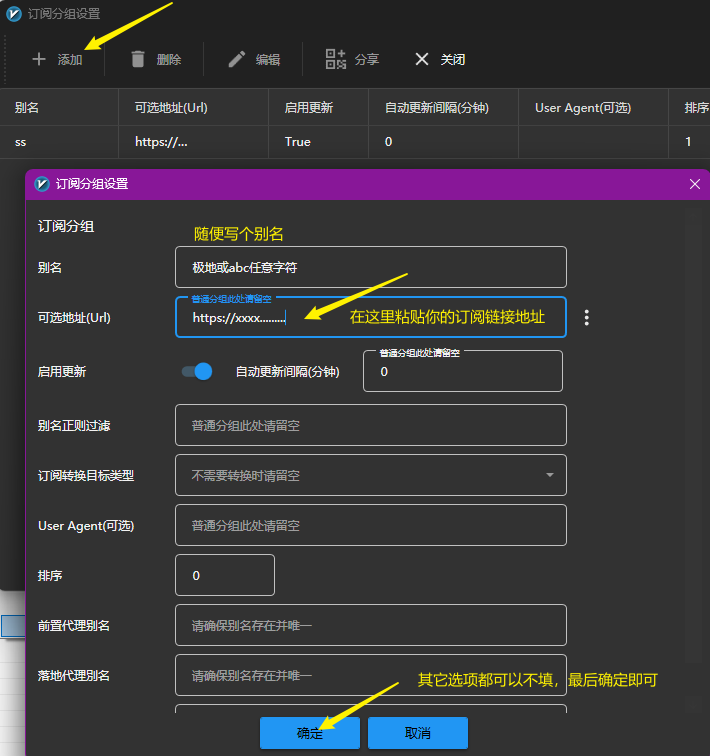
Task: Toggle the 启用更新 switch off
Action: click(x=197, y=371)
